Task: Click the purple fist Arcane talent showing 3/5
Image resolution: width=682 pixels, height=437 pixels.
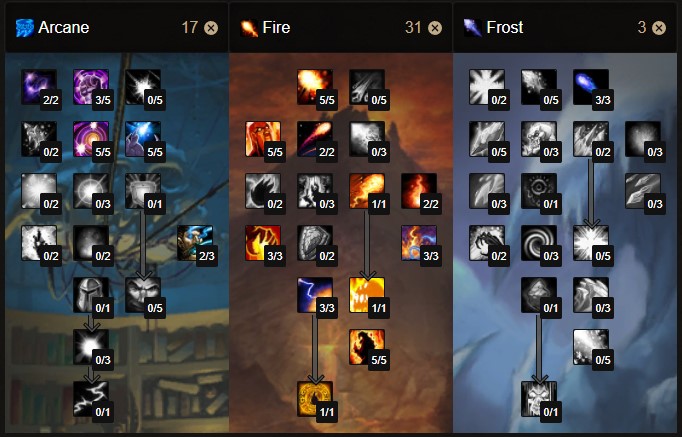Action: 91,87
